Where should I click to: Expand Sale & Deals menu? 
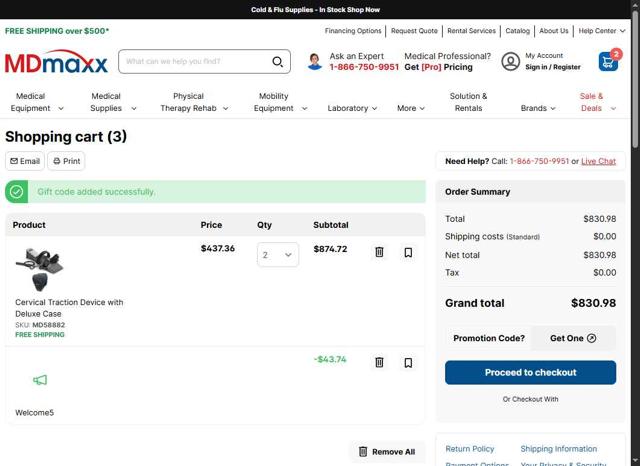tap(598, 102)
